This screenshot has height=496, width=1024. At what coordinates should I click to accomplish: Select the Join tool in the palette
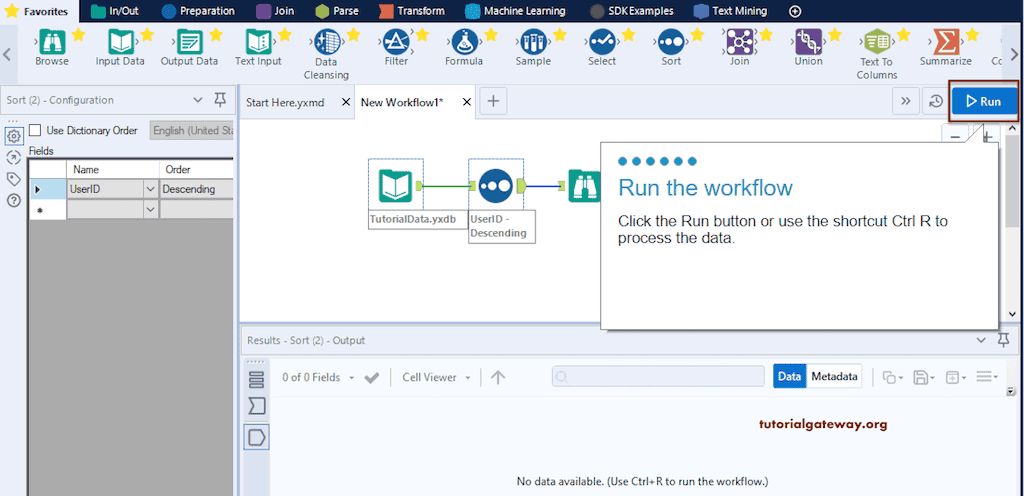point(740,42)
